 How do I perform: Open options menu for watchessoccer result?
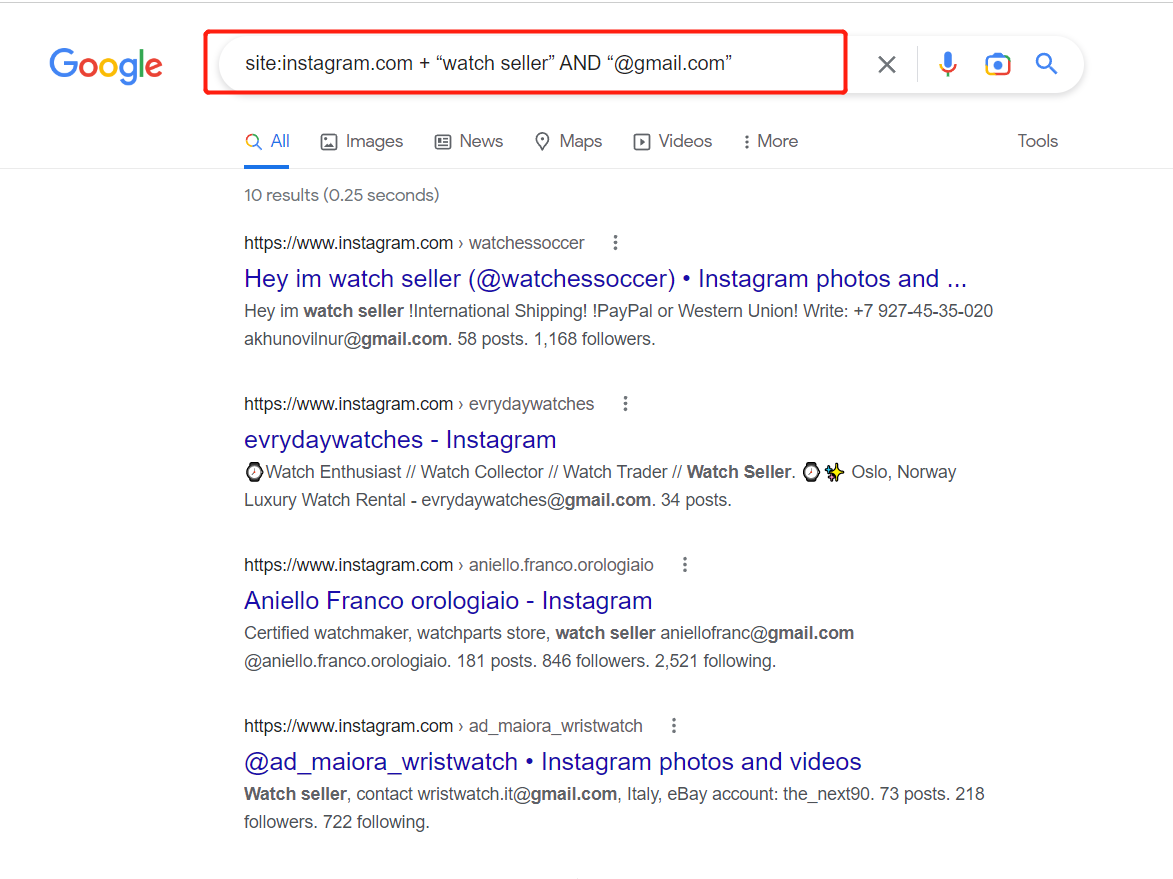click(615, 243)
